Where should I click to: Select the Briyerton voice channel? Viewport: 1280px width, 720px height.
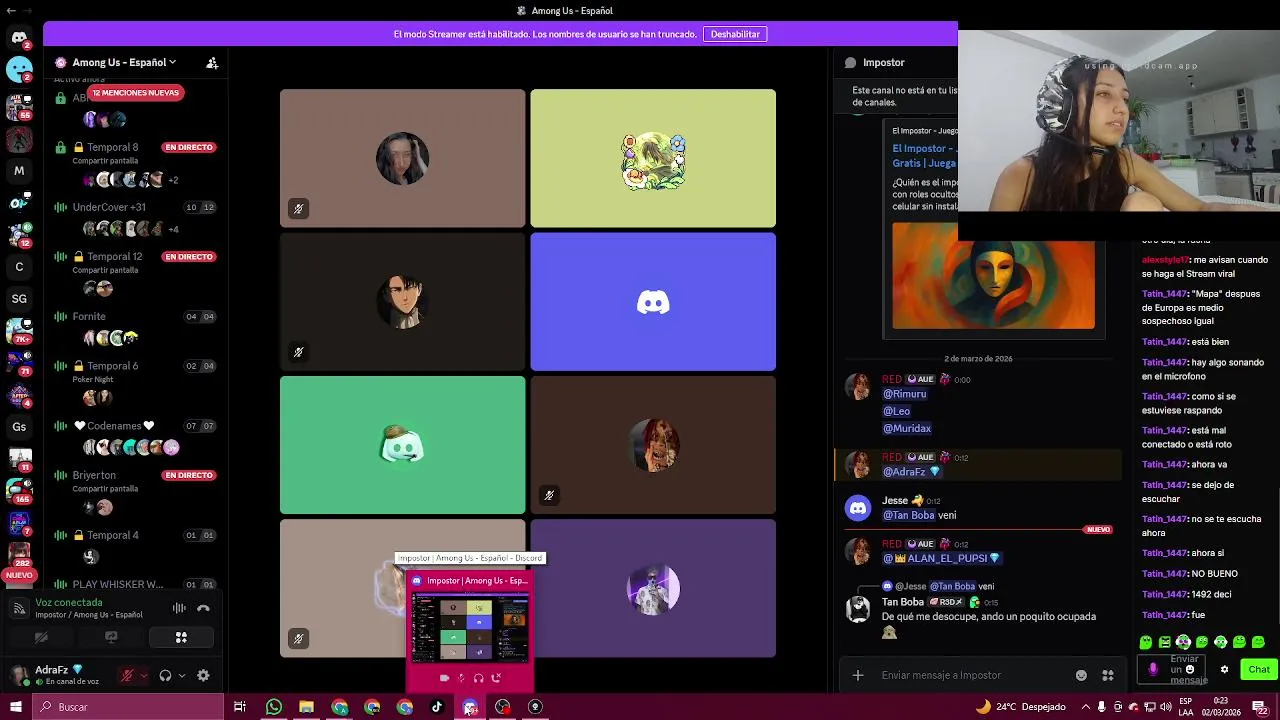(94, 475)
